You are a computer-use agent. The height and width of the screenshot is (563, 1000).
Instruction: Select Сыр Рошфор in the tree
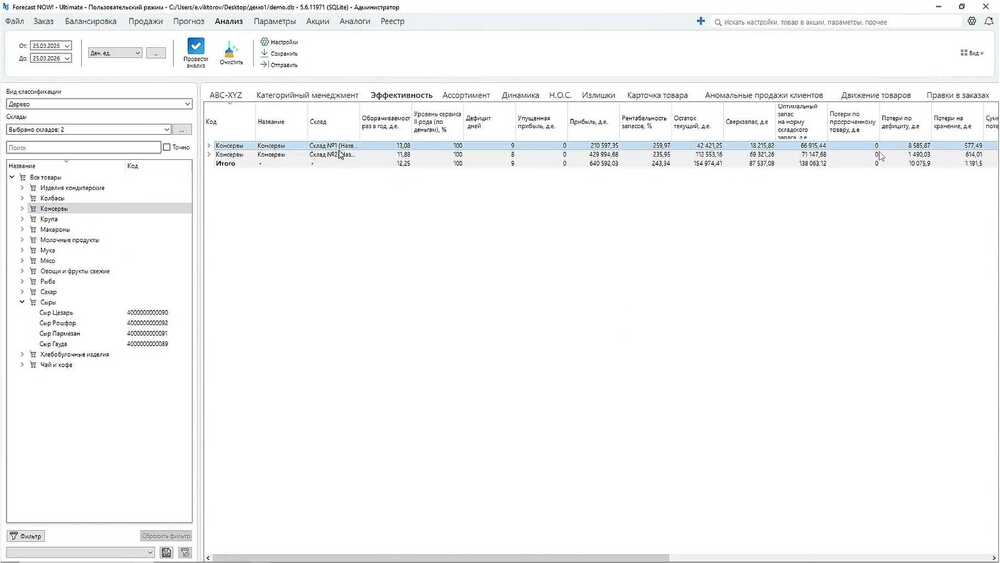tap(57, 323)
